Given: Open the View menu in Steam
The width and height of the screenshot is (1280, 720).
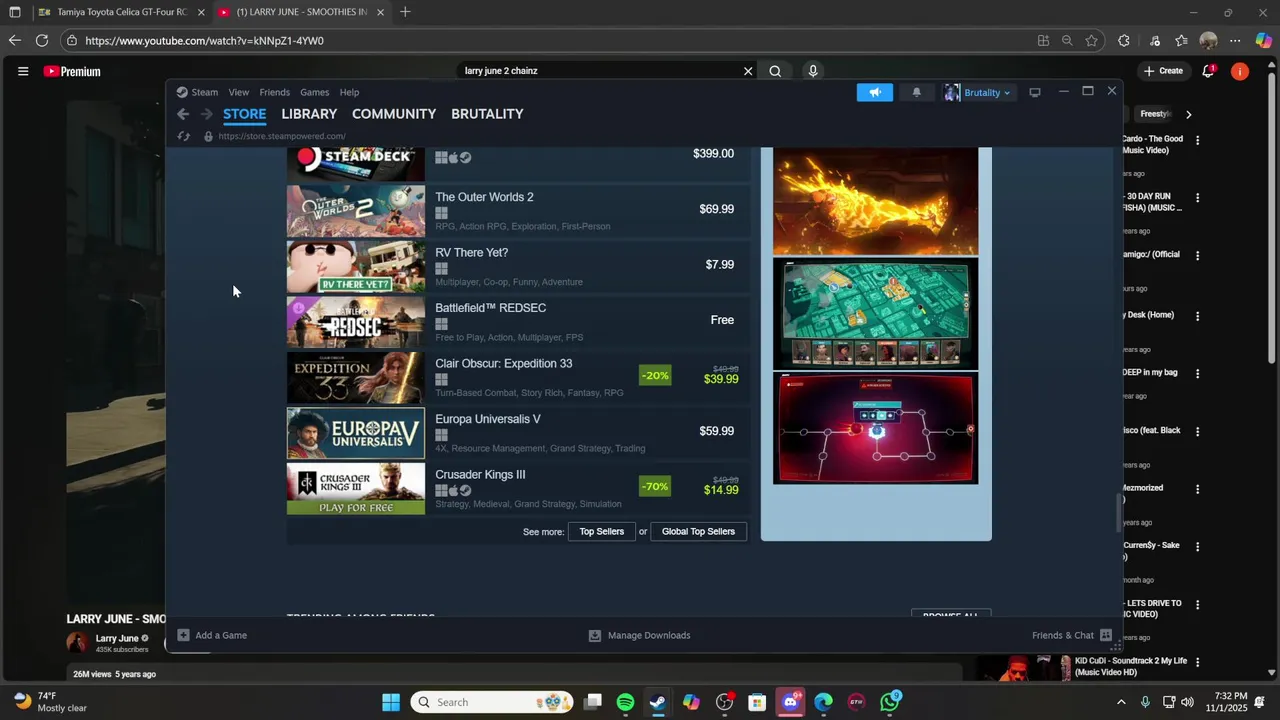Looking at the screenshot, I should click(x=238, y=92).
